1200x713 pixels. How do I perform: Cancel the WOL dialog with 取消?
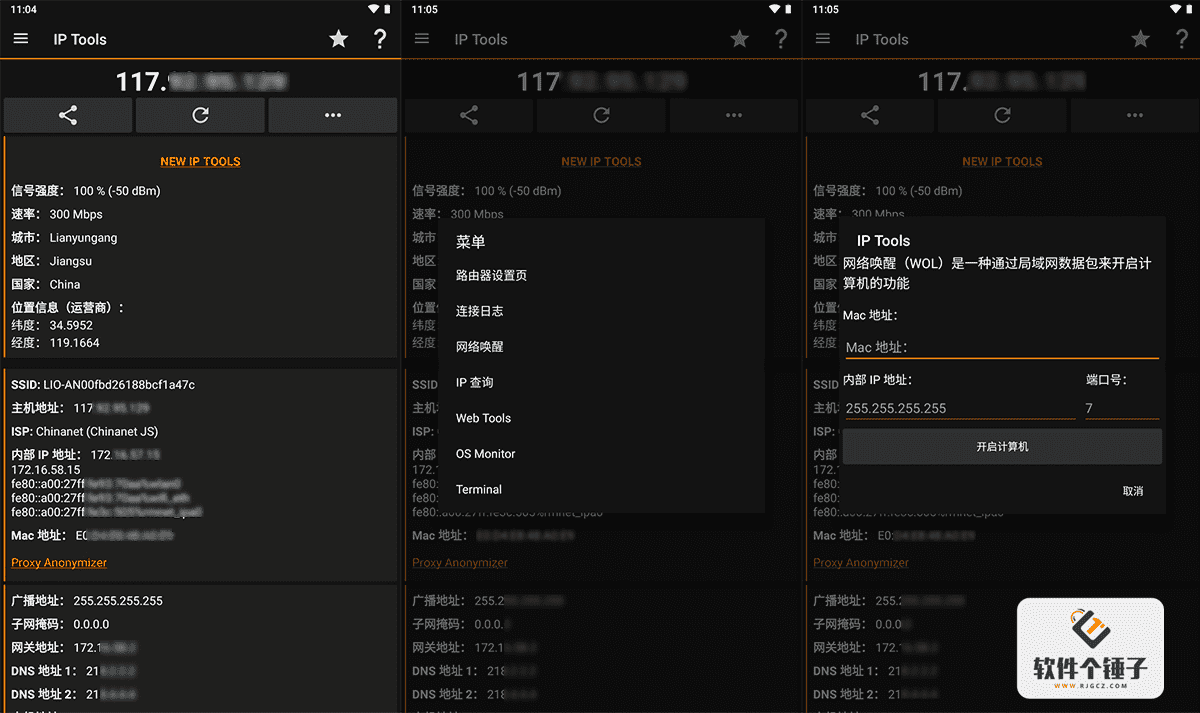click(x=1133, y=491)
